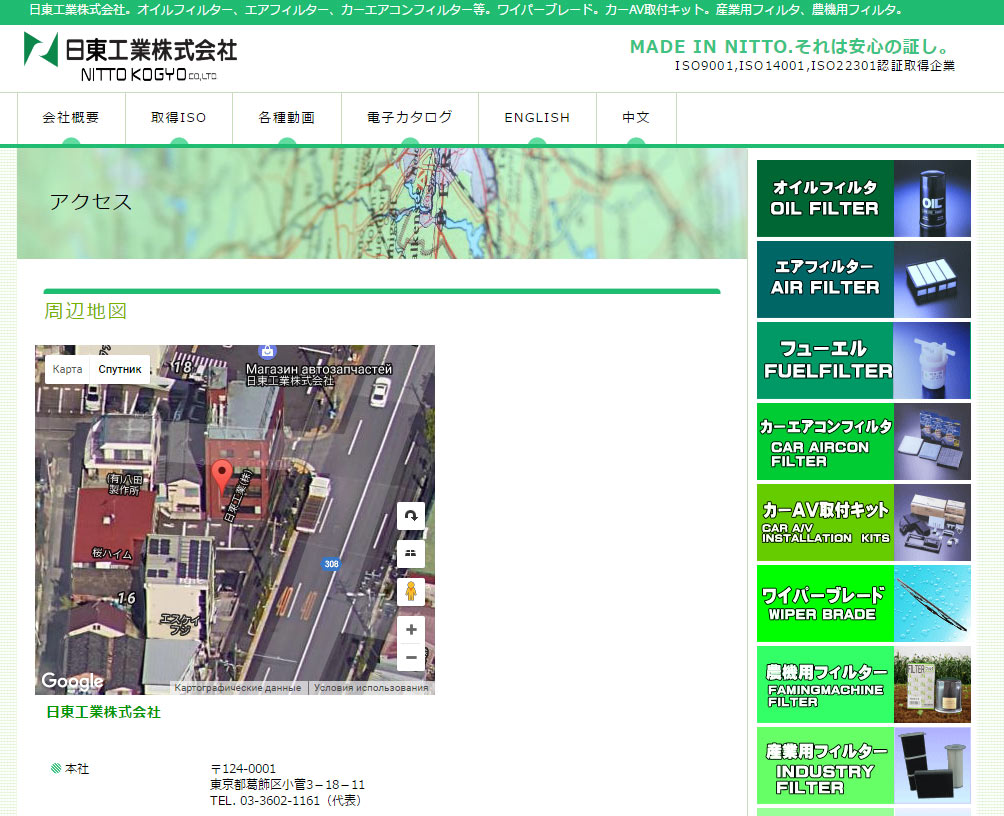1004x816 pixels.
Task: Toggle the map tilt view button
Action: (x=411, y=553)
